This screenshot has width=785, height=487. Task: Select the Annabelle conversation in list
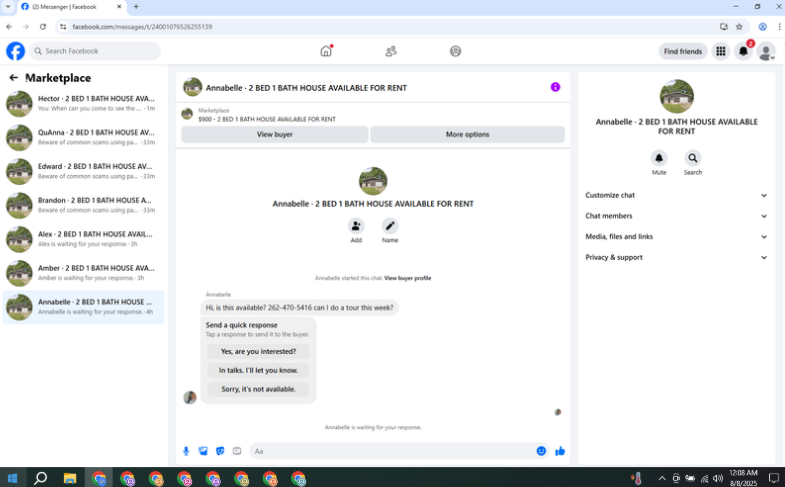click(84, 307)
